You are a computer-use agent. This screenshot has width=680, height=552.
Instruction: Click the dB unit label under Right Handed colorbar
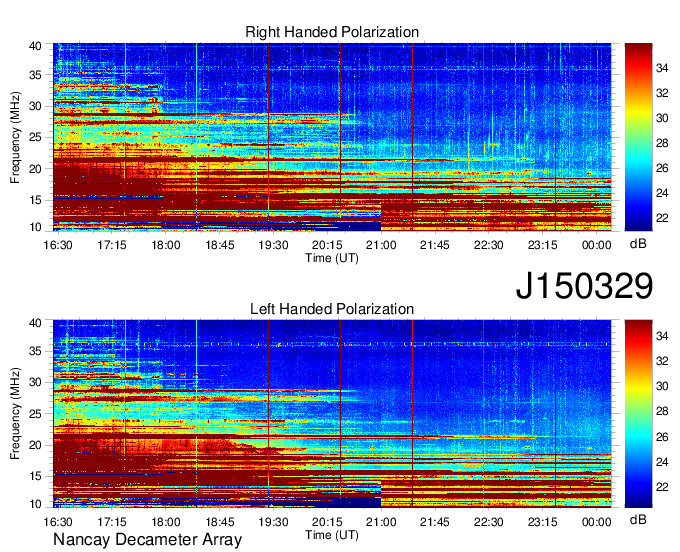tap(638, 244)
